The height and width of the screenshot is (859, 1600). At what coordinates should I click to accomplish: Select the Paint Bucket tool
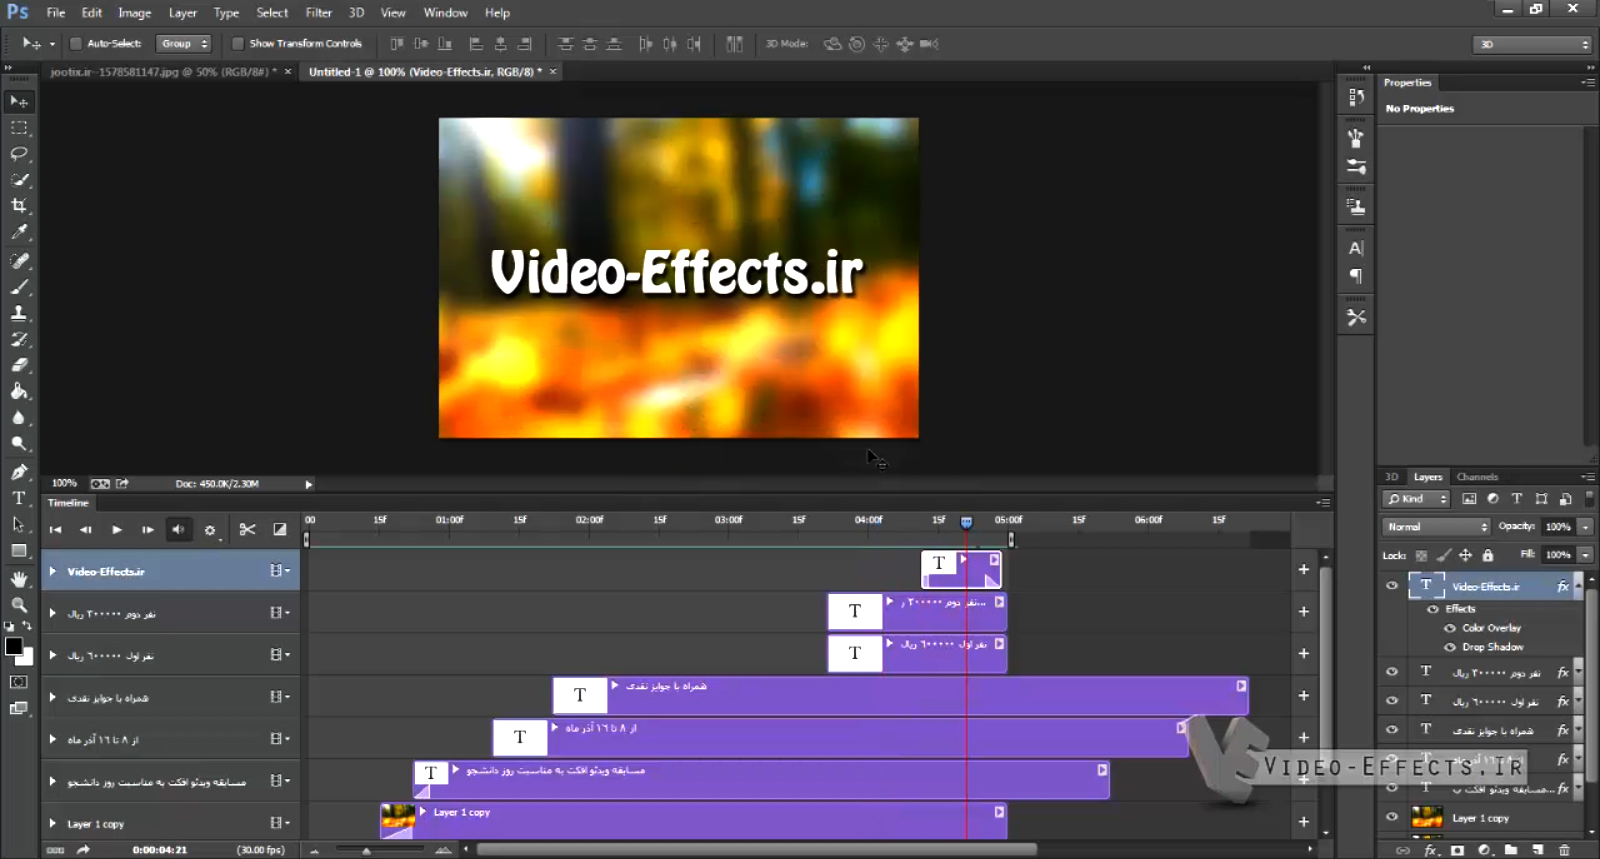[x=19, y=391]
